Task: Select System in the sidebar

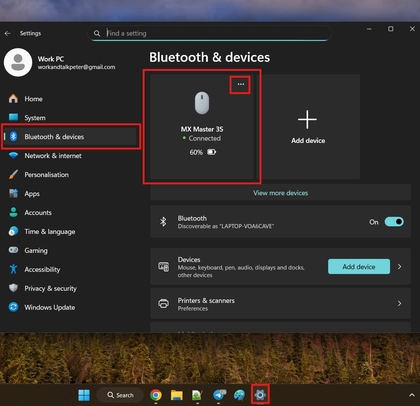Action: click(x=70, y=118)
